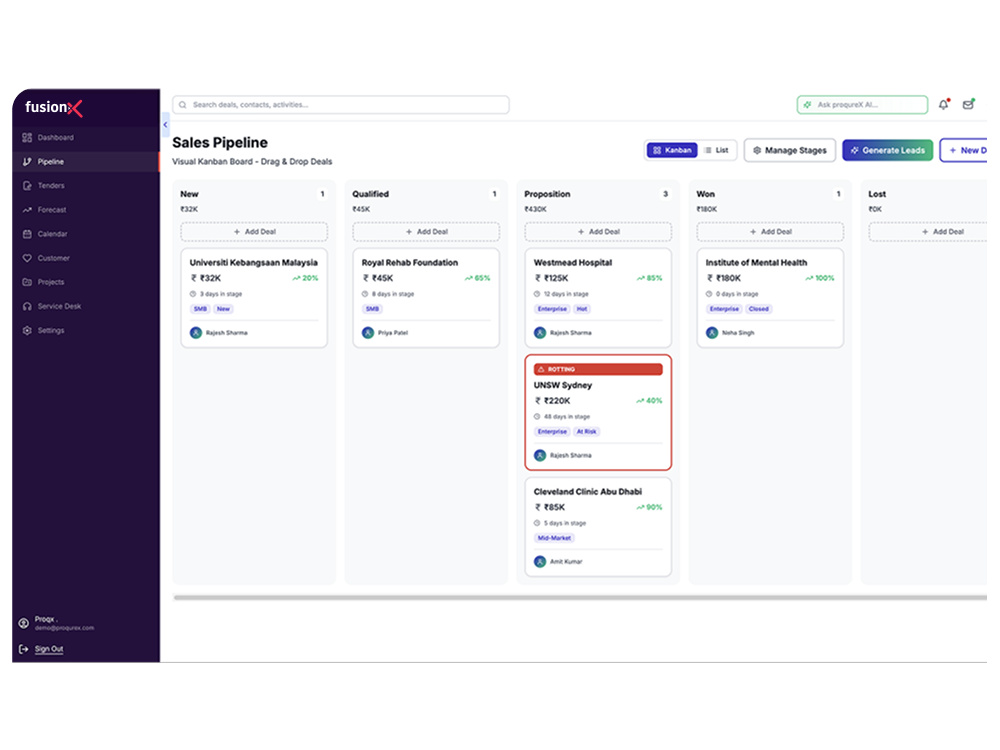Open the Royal Rehab Foundation deal
1000x750 pixels.
click(x=426, y=298)
